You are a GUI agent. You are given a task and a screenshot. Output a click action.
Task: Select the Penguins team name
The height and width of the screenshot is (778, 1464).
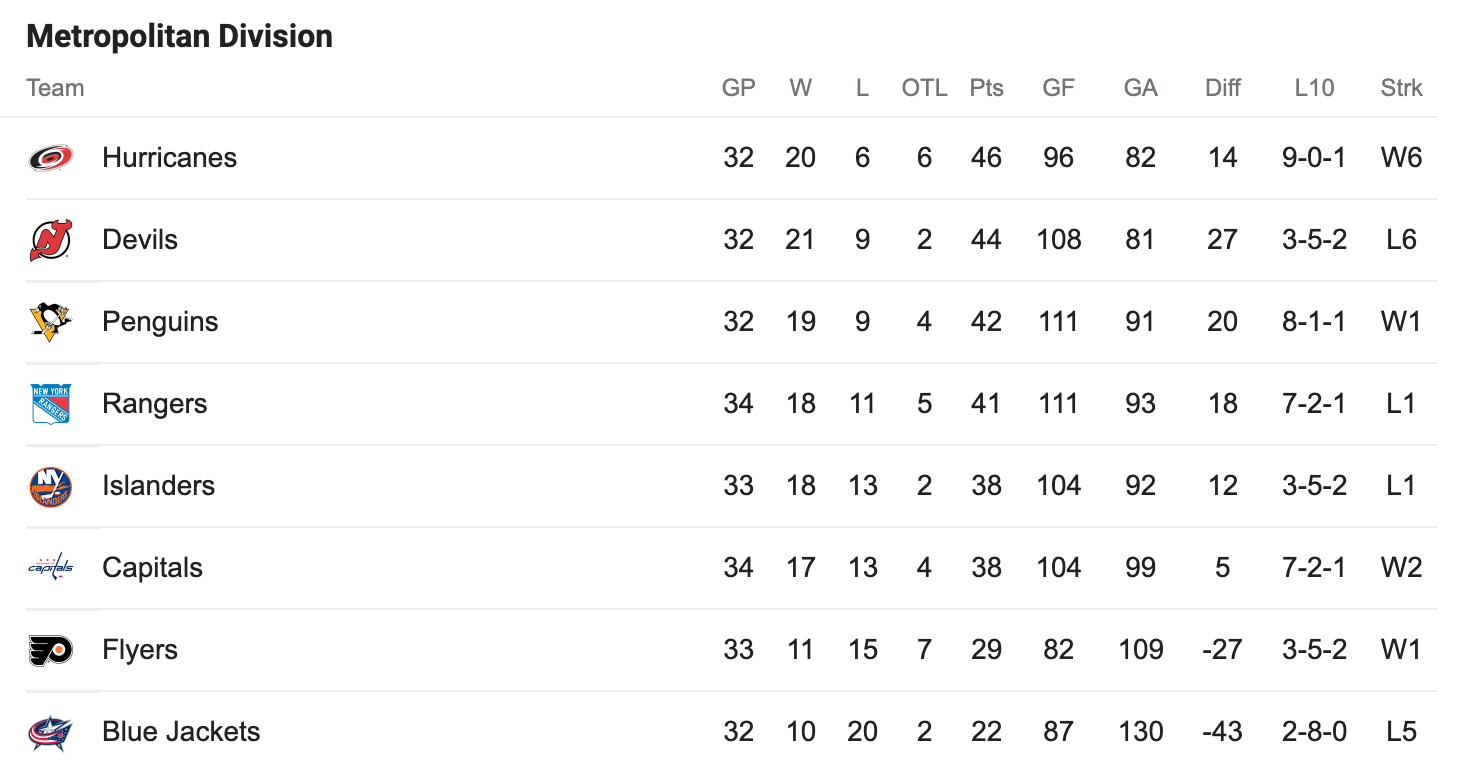[160, 322]
